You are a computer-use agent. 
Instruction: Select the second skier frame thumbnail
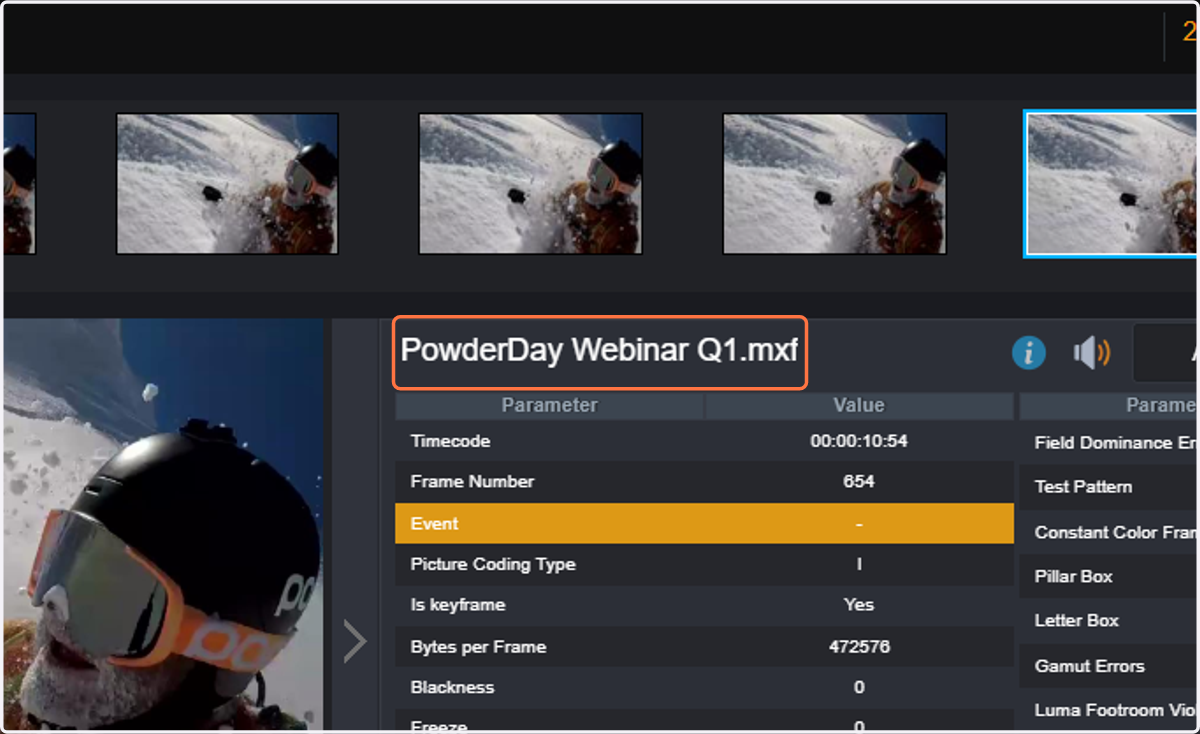coord(227,183)
